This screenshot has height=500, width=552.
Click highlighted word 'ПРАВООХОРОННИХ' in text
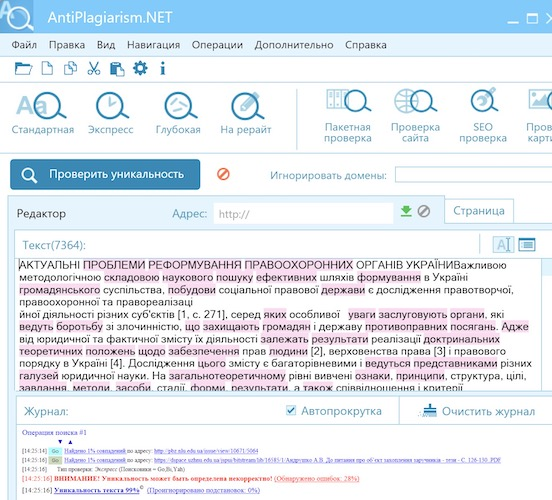click(x=299, y=265)
